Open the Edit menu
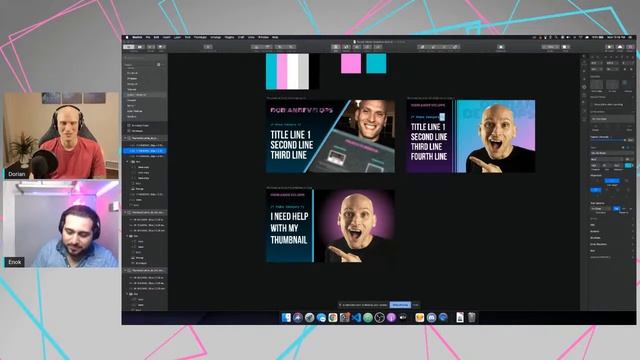This screenshot has height=360, width=640. 156,37
